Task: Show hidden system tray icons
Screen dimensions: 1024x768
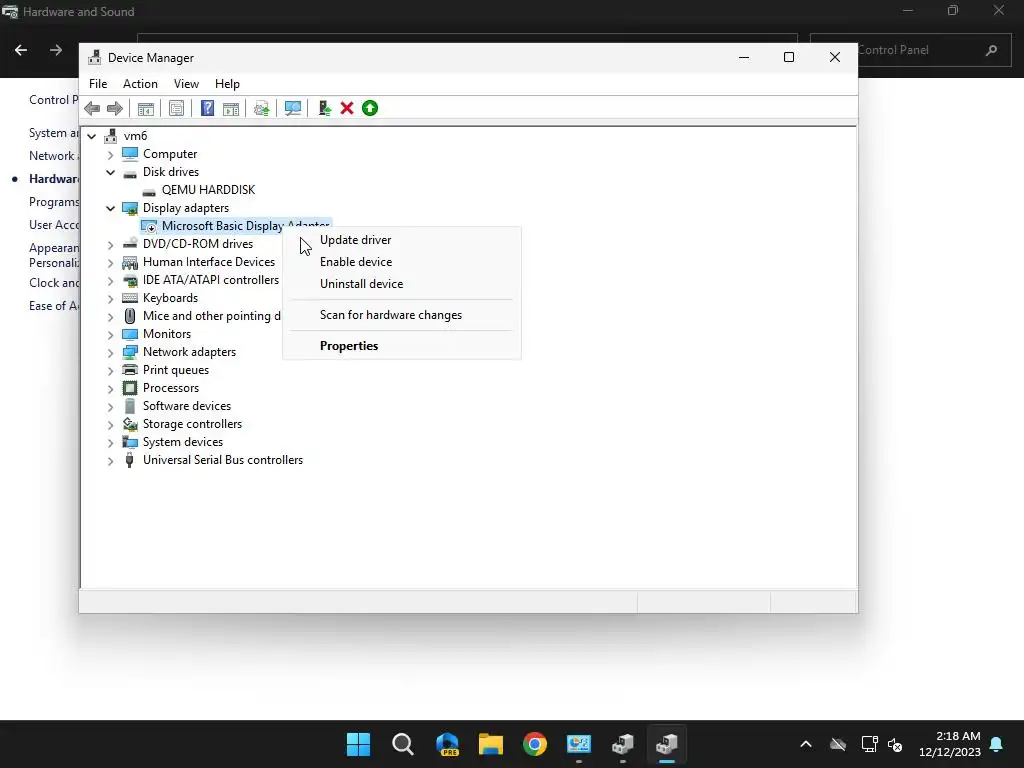Action: (x=806, y=744)
